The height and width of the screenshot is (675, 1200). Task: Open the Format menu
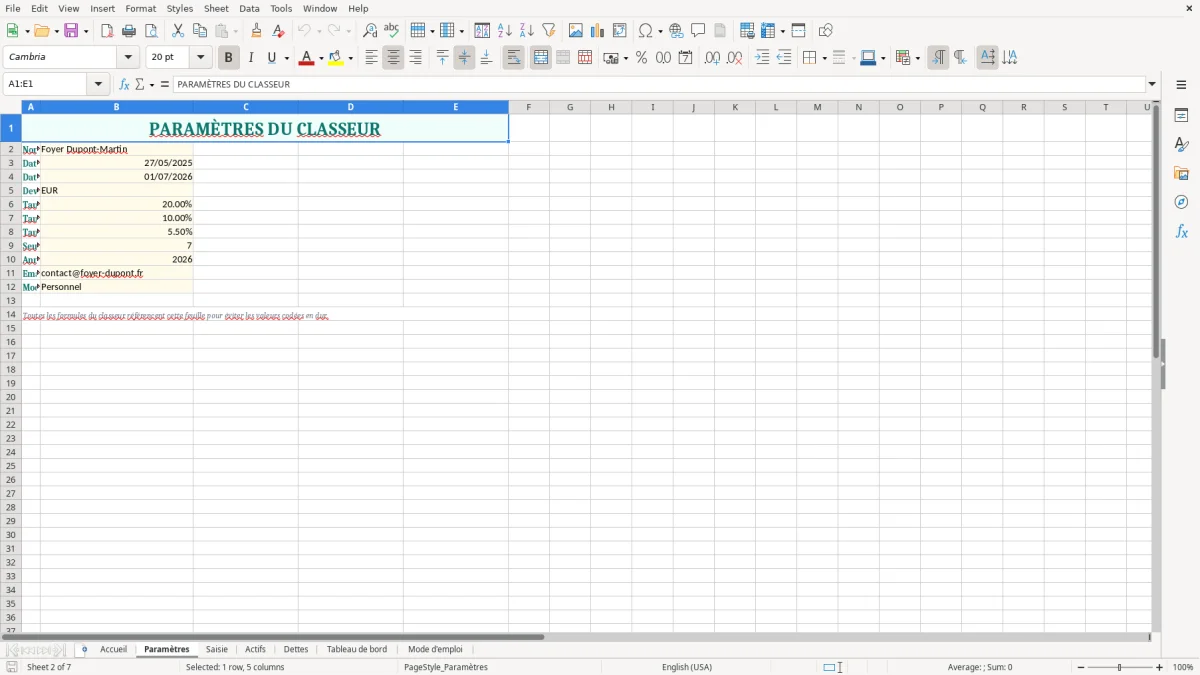tap(140, 8)
